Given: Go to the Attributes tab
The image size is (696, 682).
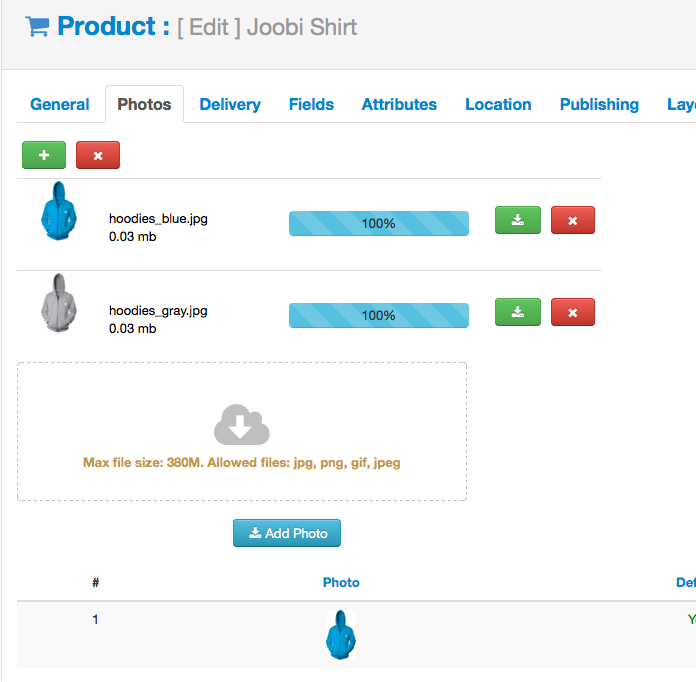Looking at the screenshot, I should [399, 104].
